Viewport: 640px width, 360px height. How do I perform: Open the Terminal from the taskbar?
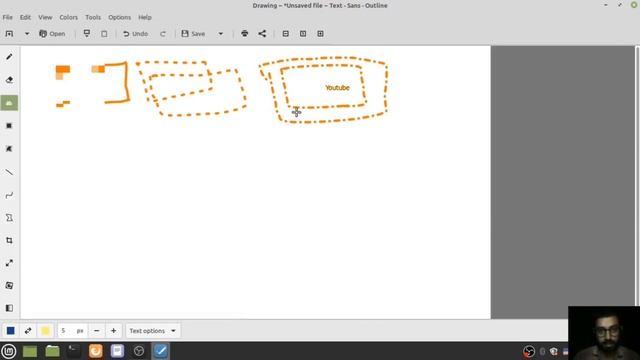pyautogui.click(x=74, y=351)
